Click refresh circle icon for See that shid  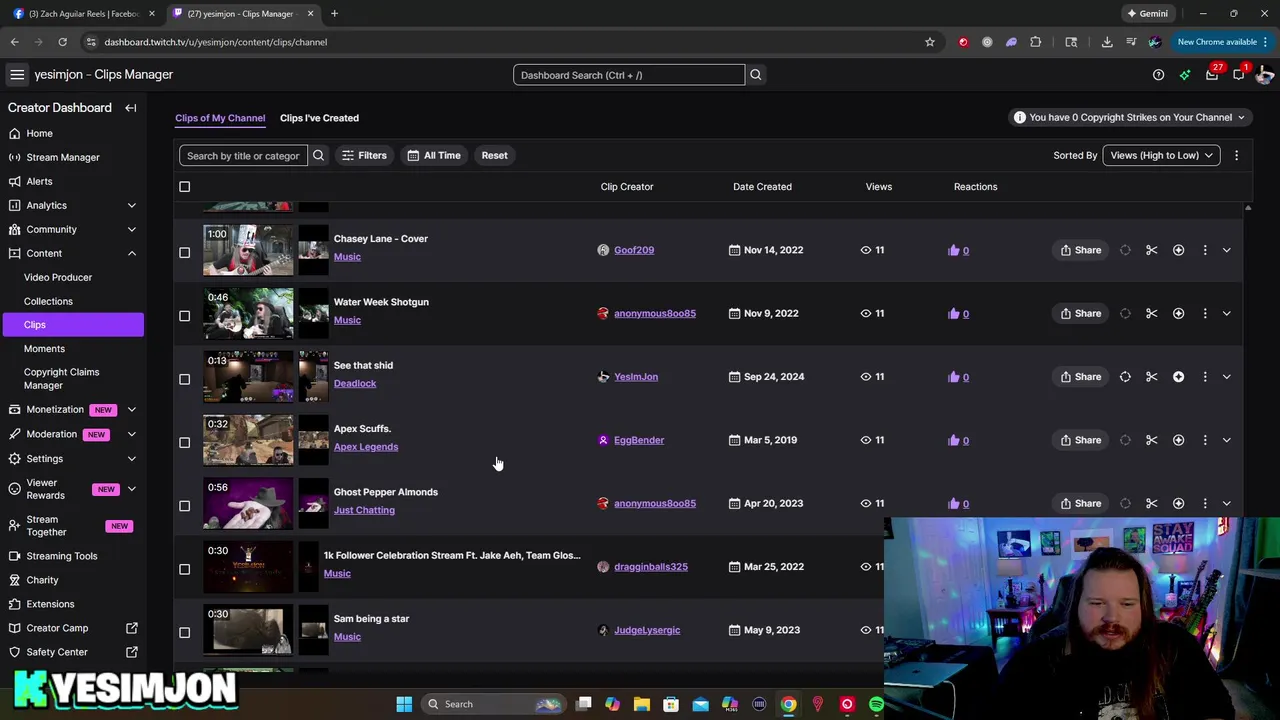[x=1125, y=377]
